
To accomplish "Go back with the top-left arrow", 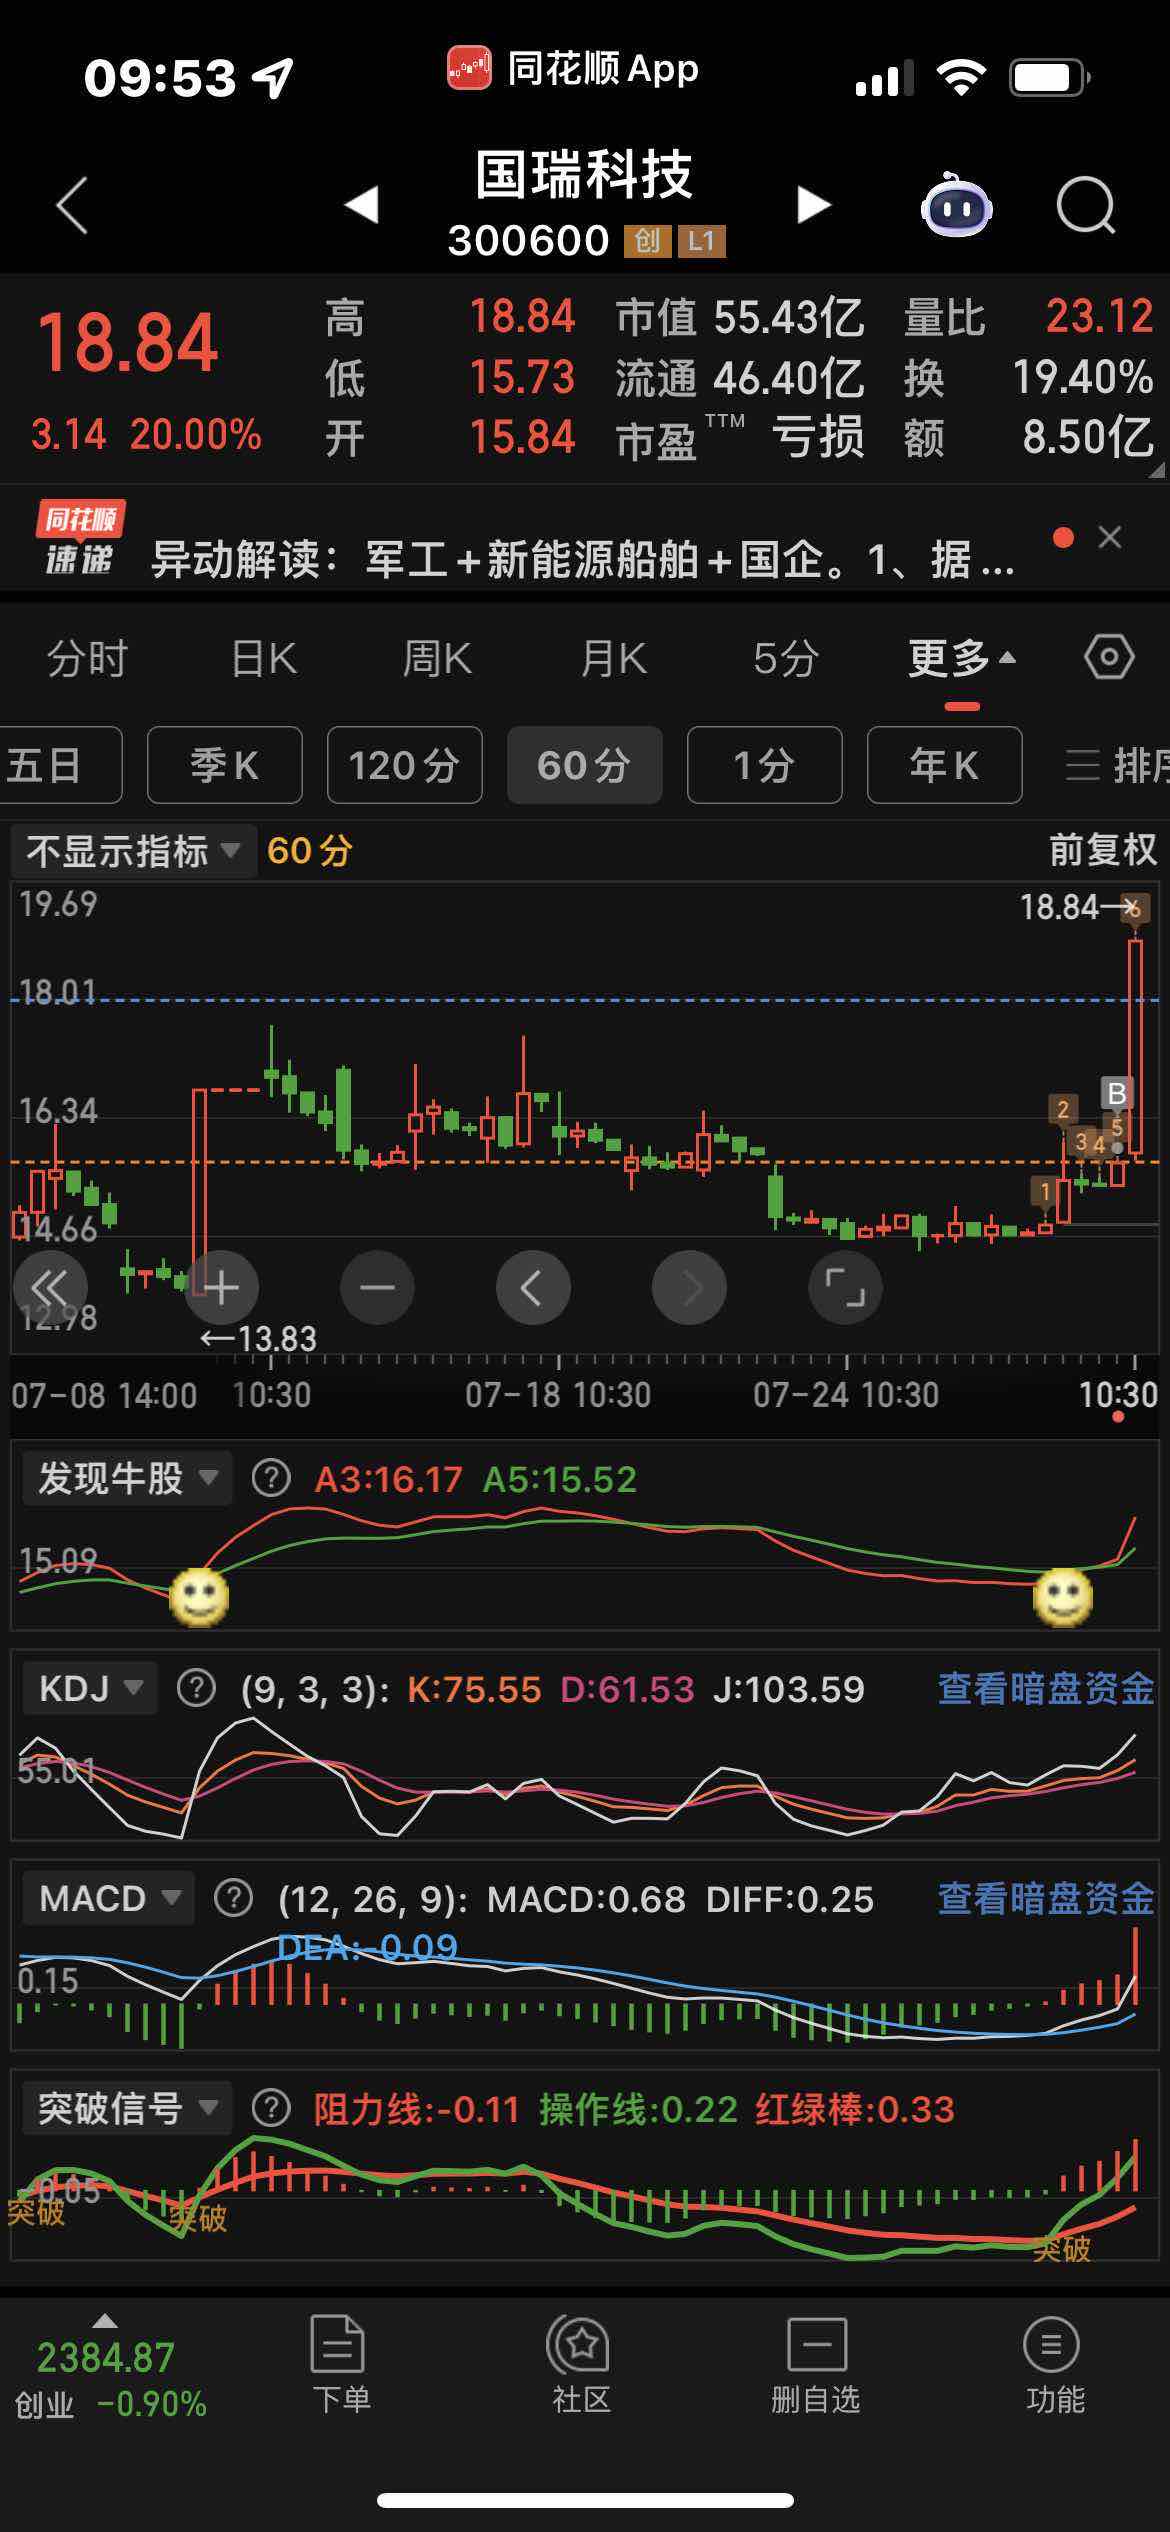I will point(72,206).
